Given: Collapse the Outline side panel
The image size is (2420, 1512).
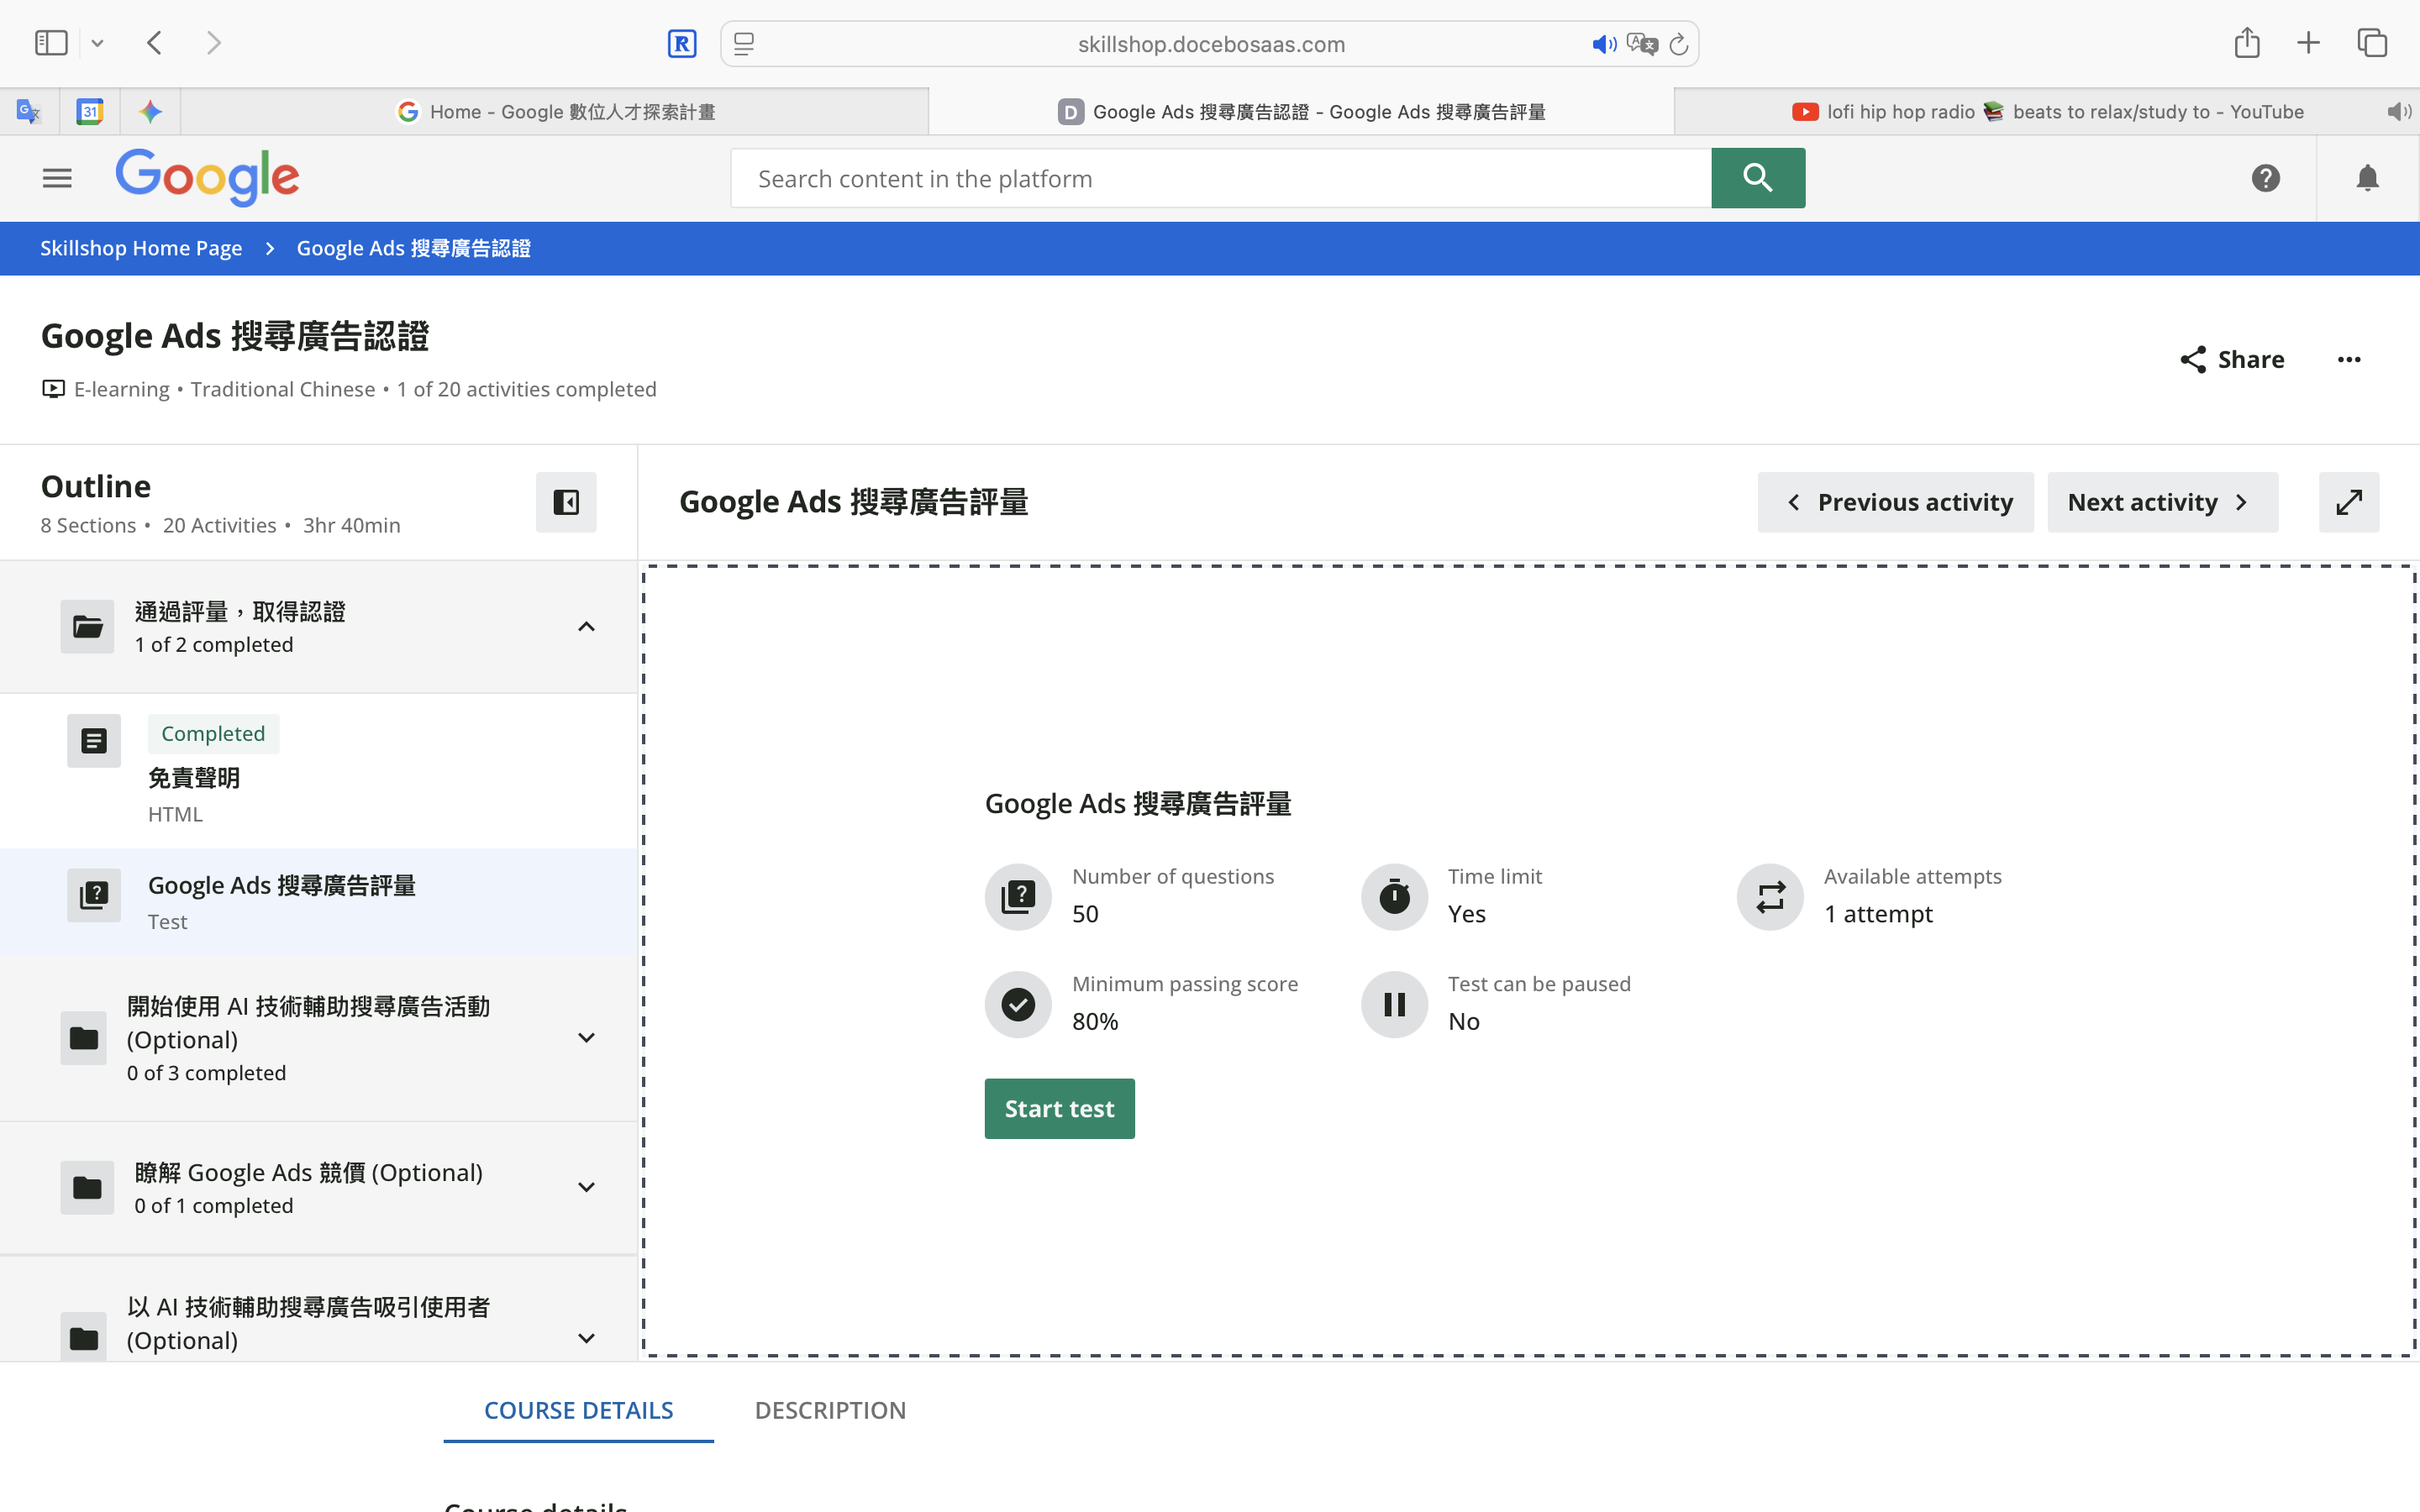Looking at the screenshot, I should [566, 502].
